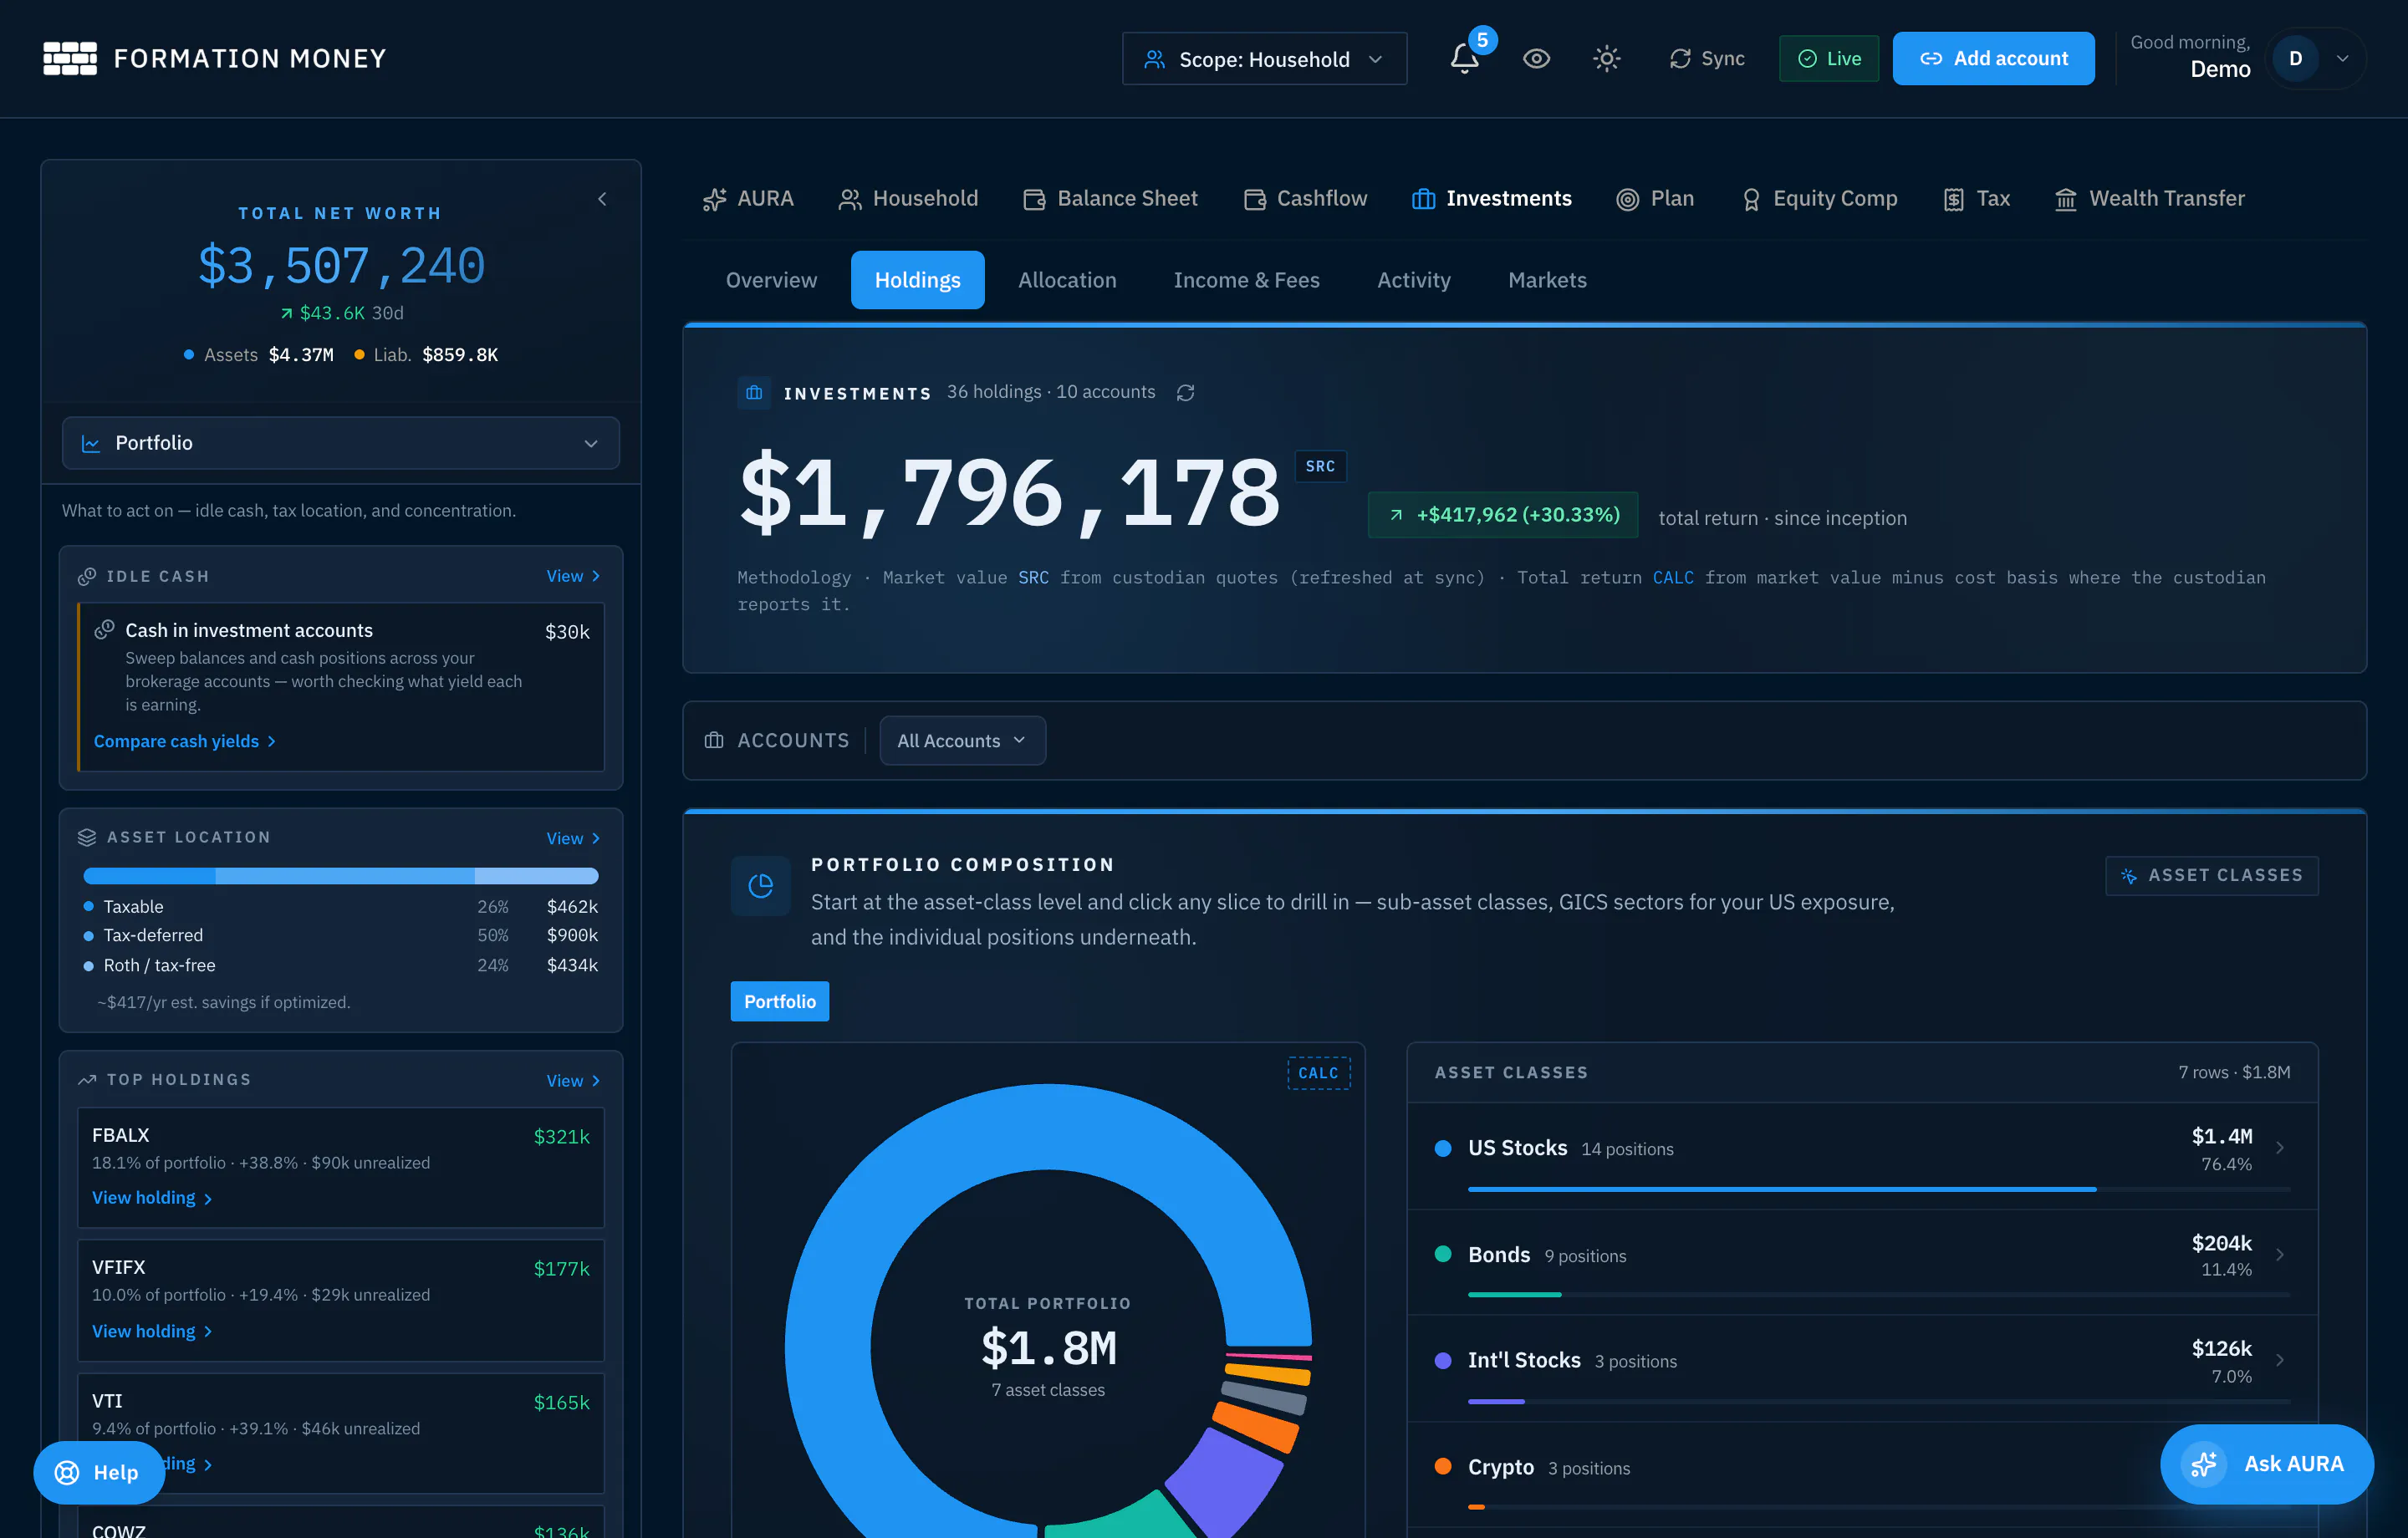The height and width of the screenshot is (1538, 2408).
Task: Open the Equity Comp tab
Action: (x=1819, y=199)
